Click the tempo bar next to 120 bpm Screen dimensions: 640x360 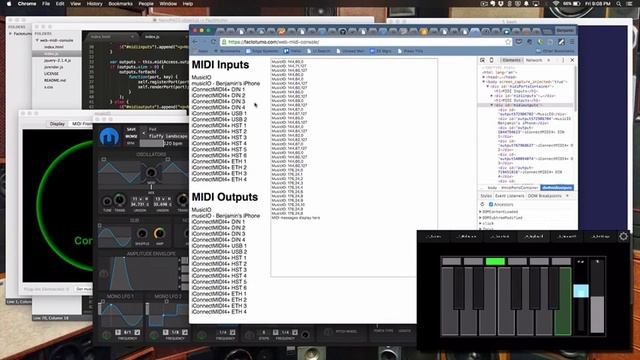pos(151,143)
